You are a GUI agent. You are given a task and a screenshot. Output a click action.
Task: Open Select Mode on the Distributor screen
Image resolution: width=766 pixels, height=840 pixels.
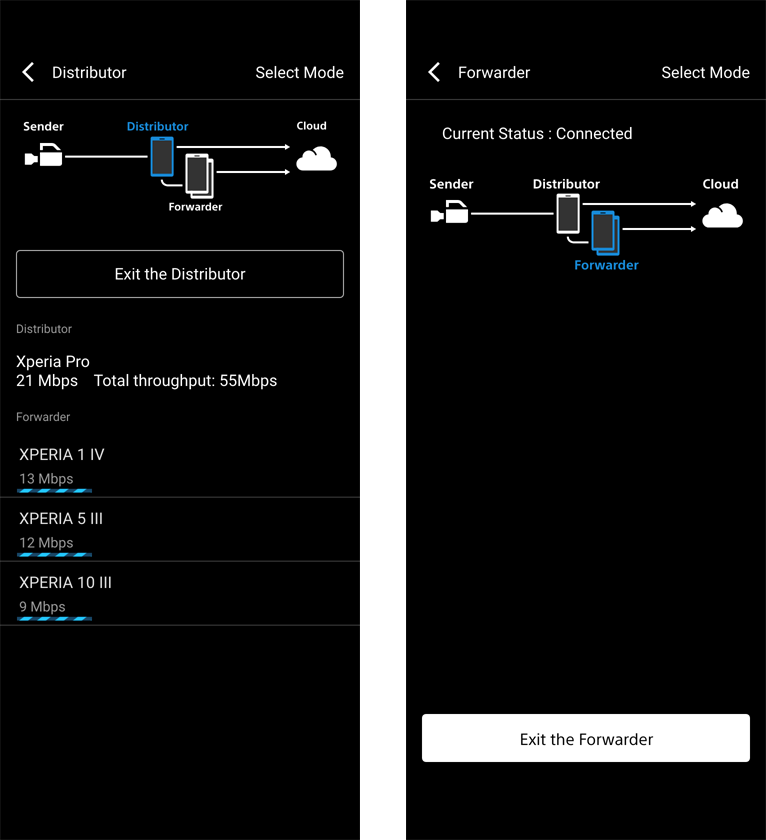pyautogui.click(x=299, y=72)
